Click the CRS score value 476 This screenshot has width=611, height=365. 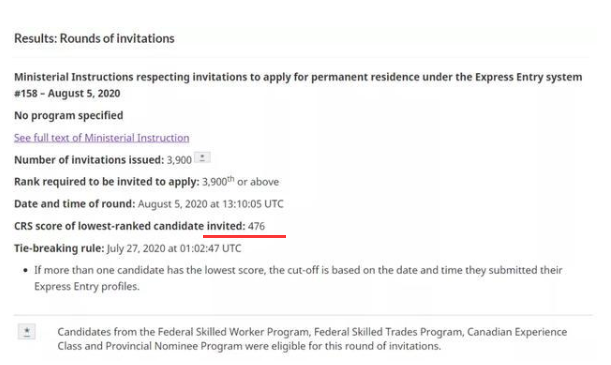point(256,226)
